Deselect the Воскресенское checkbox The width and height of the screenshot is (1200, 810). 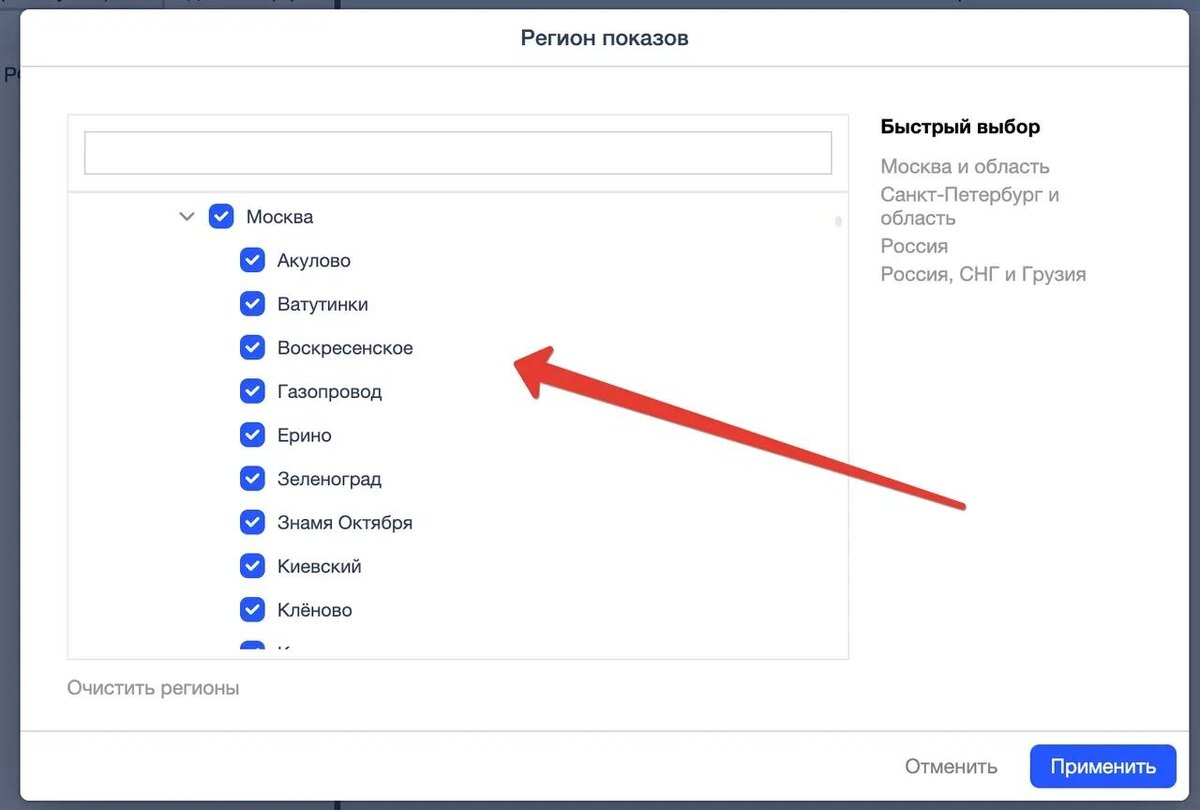tap(252, 348)
